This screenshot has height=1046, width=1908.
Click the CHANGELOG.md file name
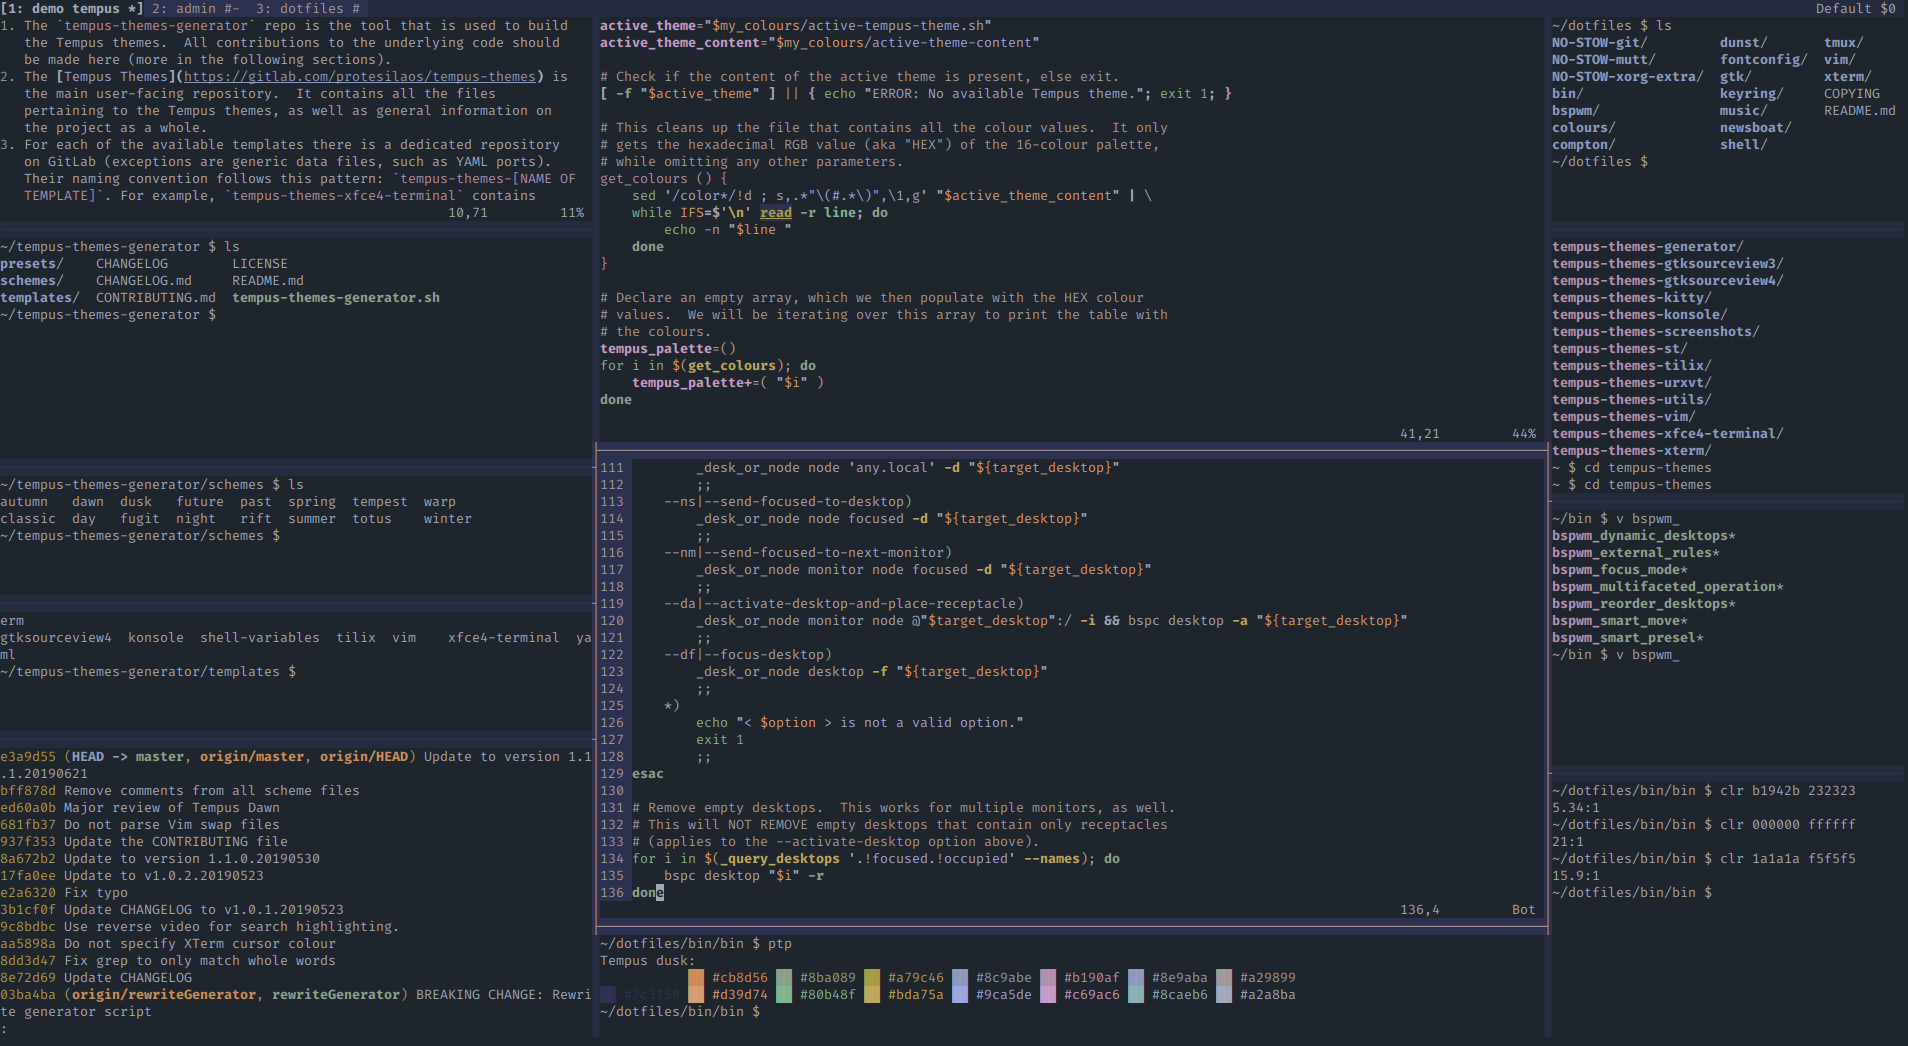coord(144,280)
